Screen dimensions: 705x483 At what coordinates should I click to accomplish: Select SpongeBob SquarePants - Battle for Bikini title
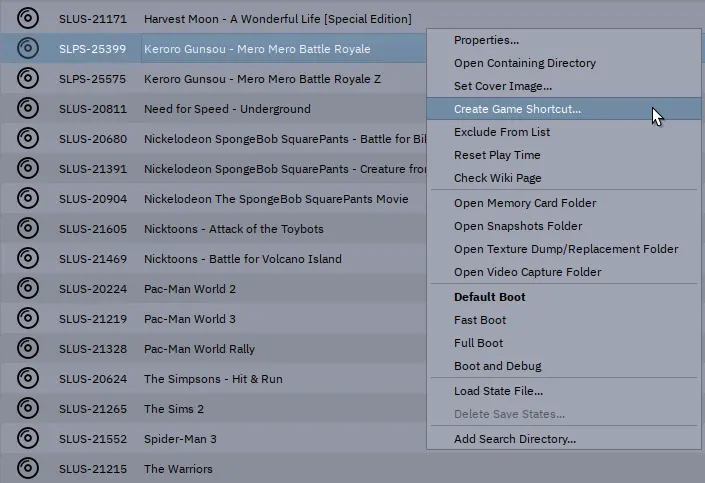pyautogui.click(x=285, y=139)
